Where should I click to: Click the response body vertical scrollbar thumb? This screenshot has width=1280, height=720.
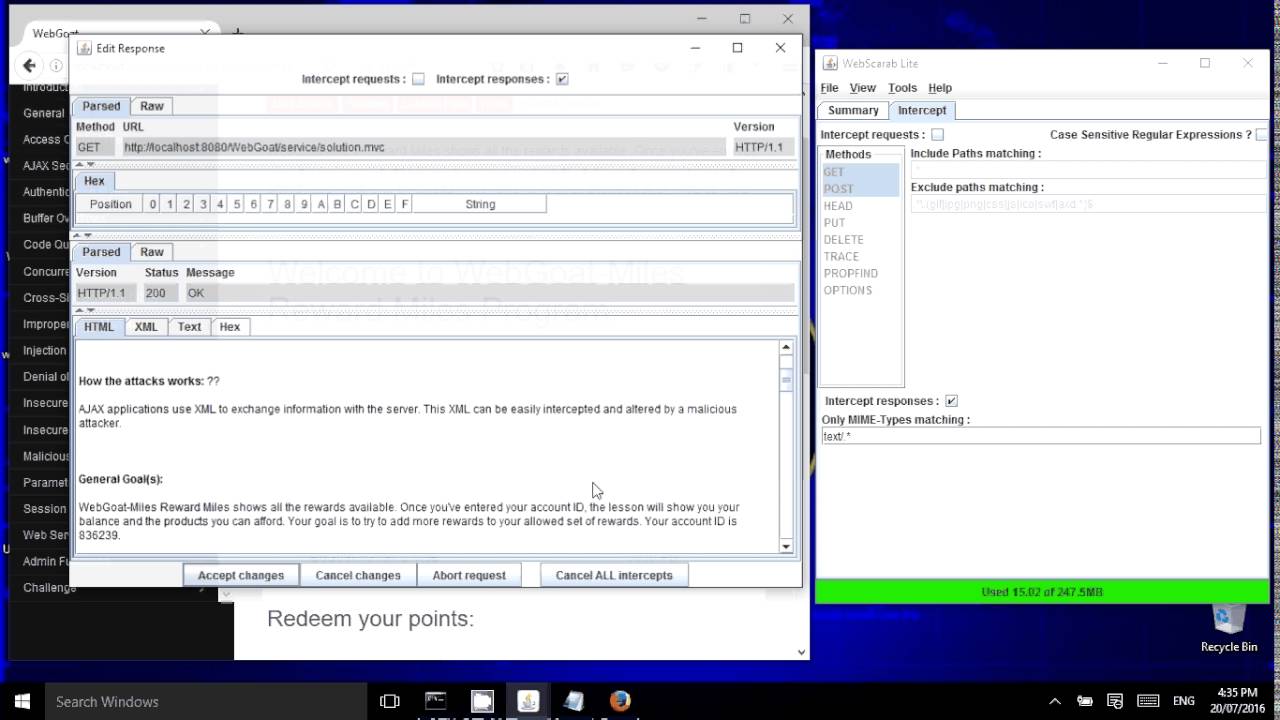pos(786,379)
